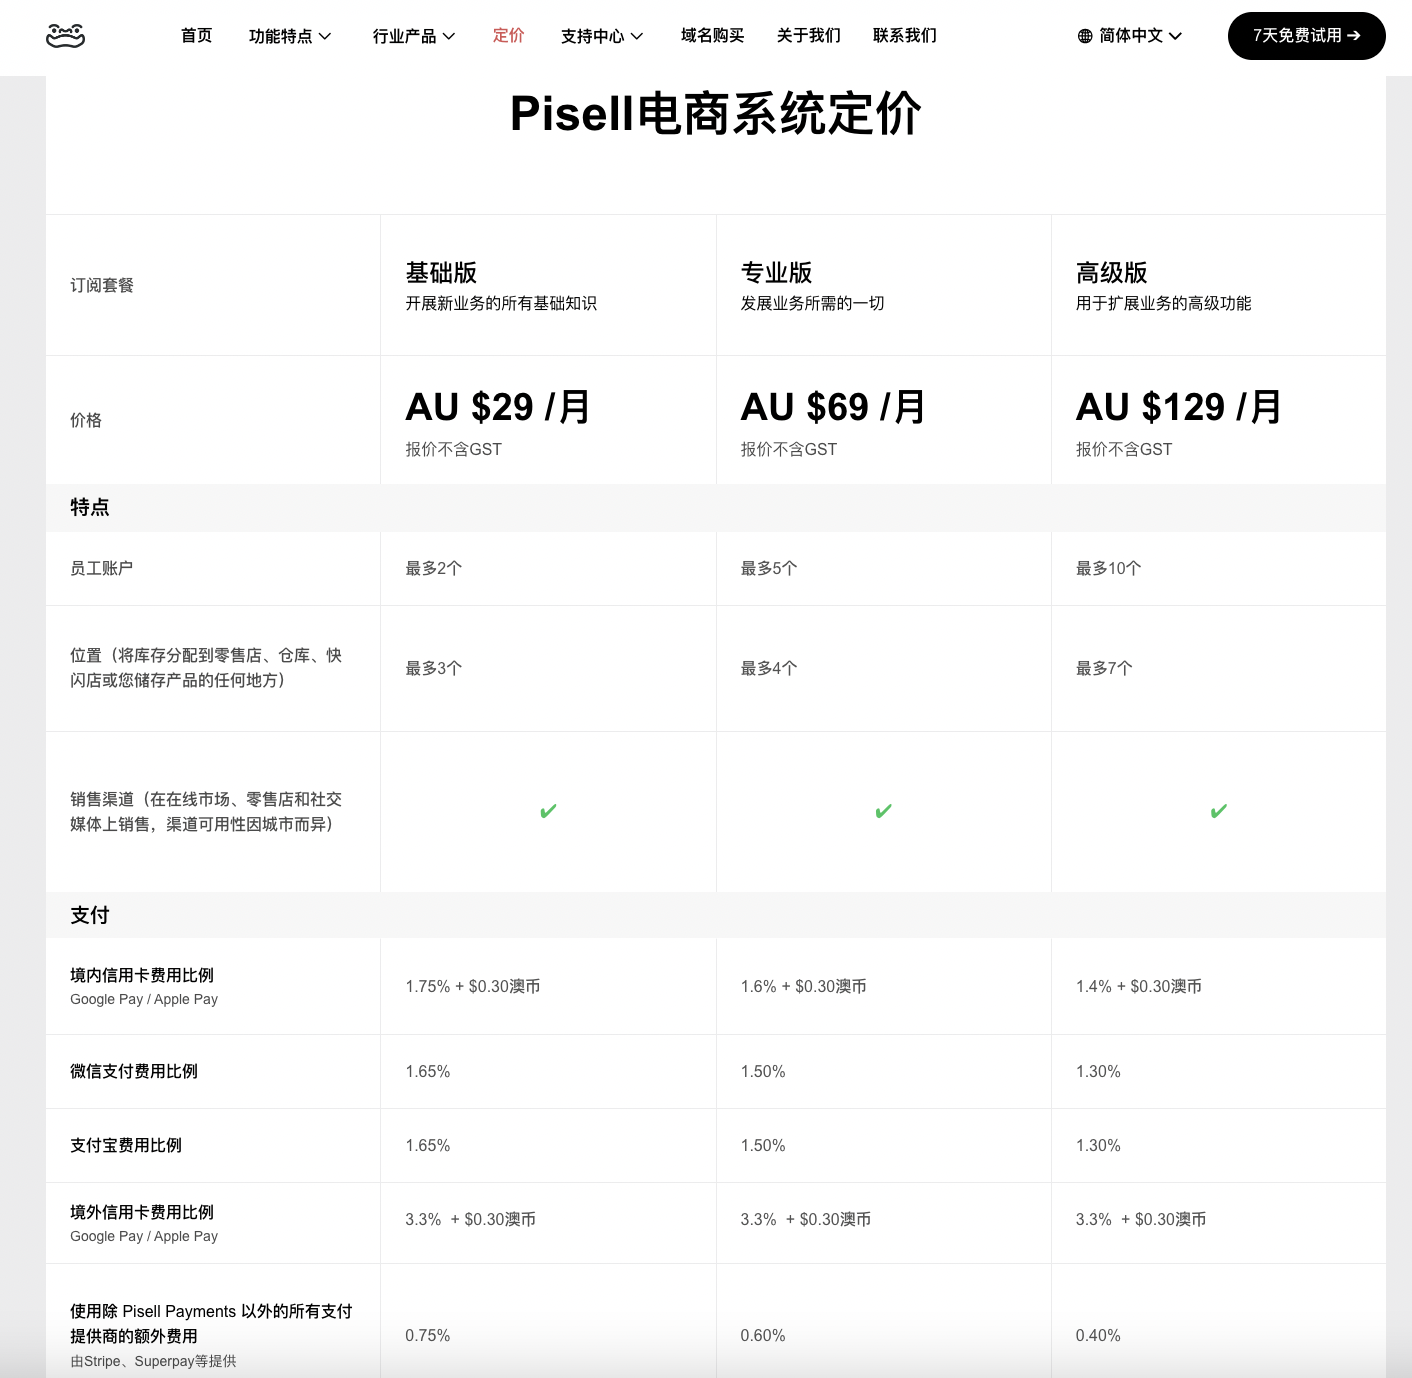Viewport: 1412px width, 1378px height.
Task: Click the 境外信用卡费用比例 label
Action: (x=142, y=1212)
